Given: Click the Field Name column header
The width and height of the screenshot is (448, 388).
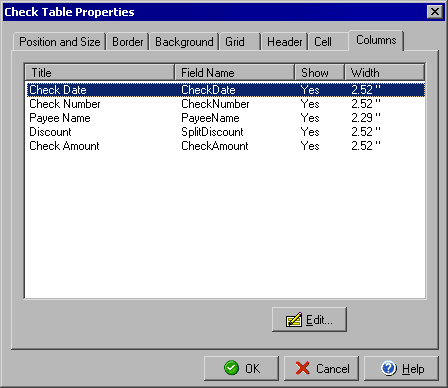Looking at the screenshot, I should [235, 72].
